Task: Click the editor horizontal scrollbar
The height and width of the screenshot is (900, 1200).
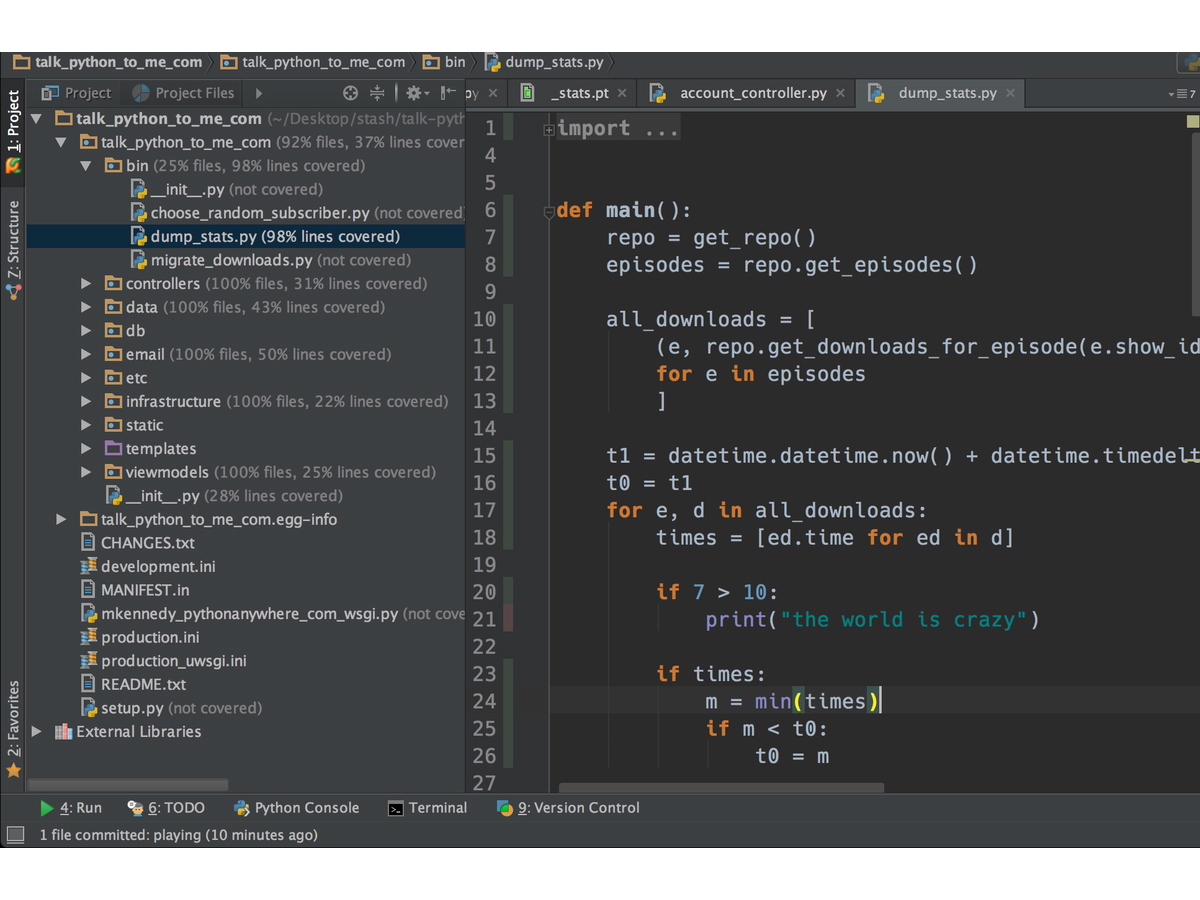Action: coord(720,788)
